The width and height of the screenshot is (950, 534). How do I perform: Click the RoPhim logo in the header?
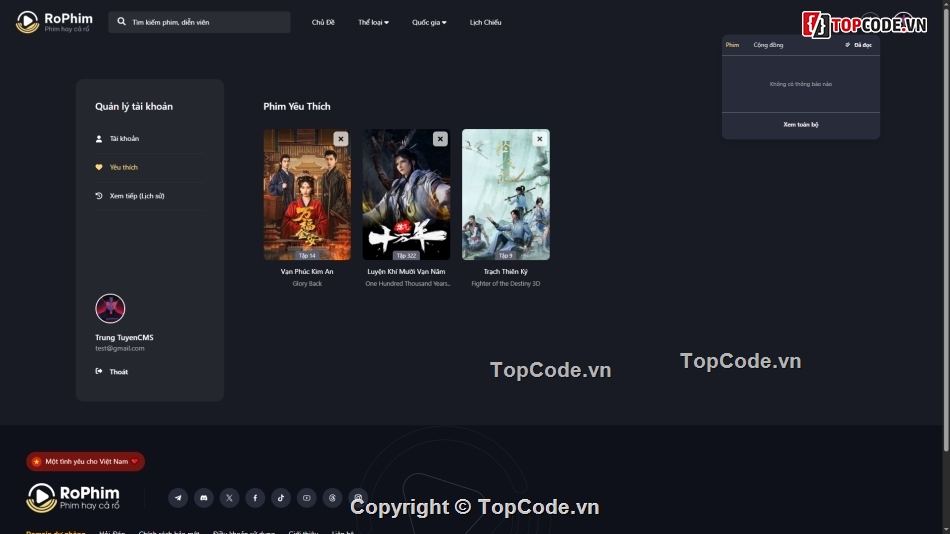(x=54, y=22)
